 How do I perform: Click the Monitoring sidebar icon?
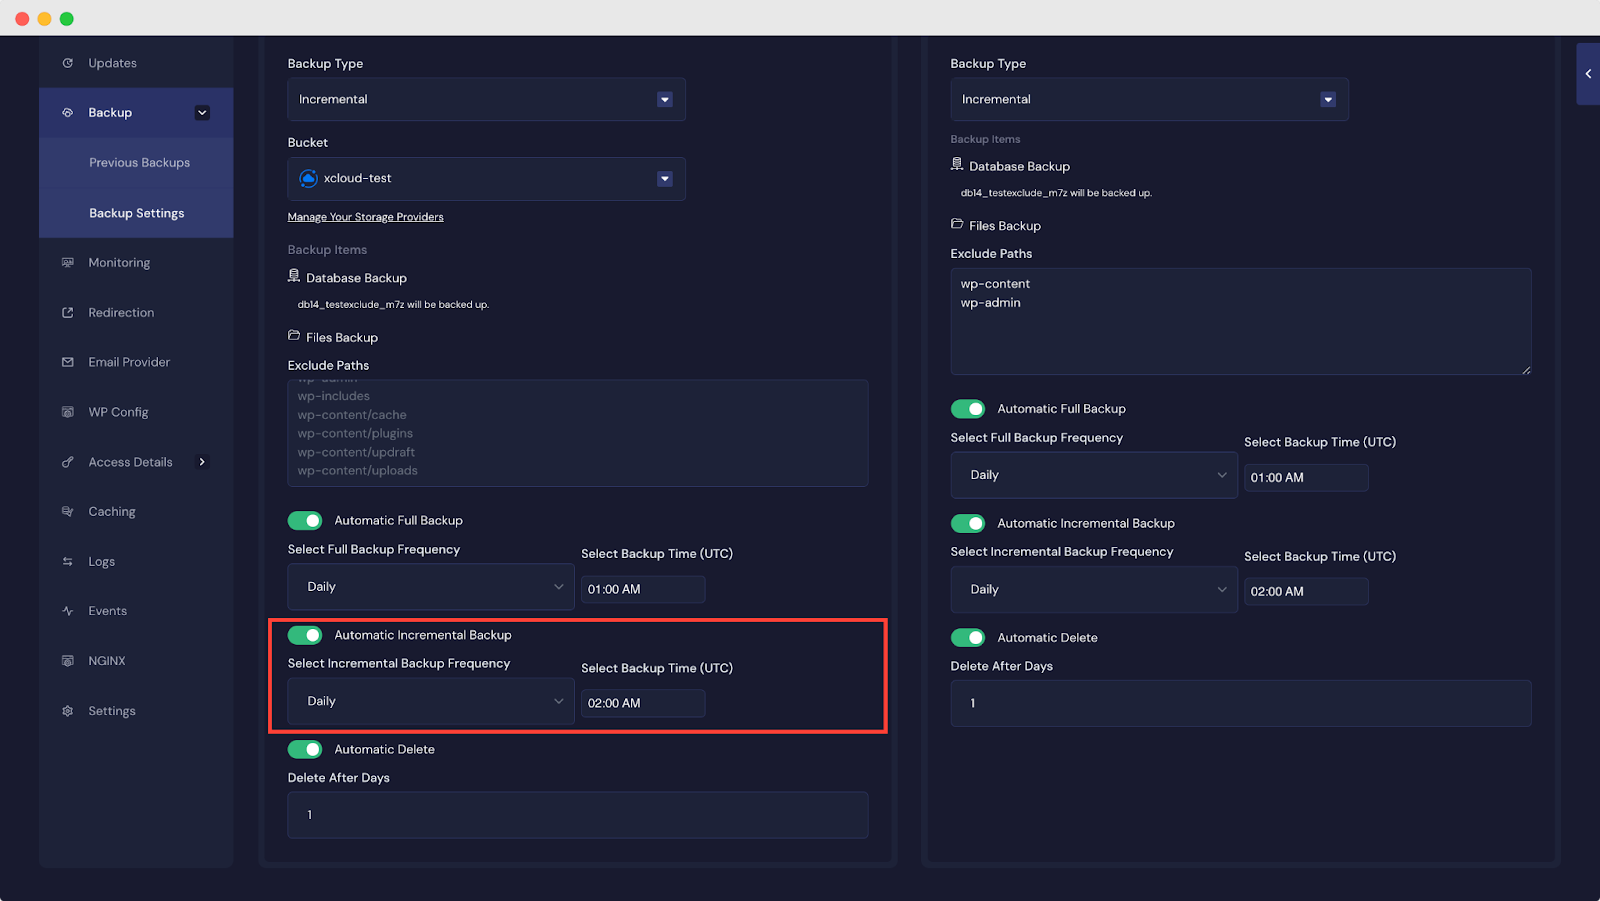[x=68, y=262]
